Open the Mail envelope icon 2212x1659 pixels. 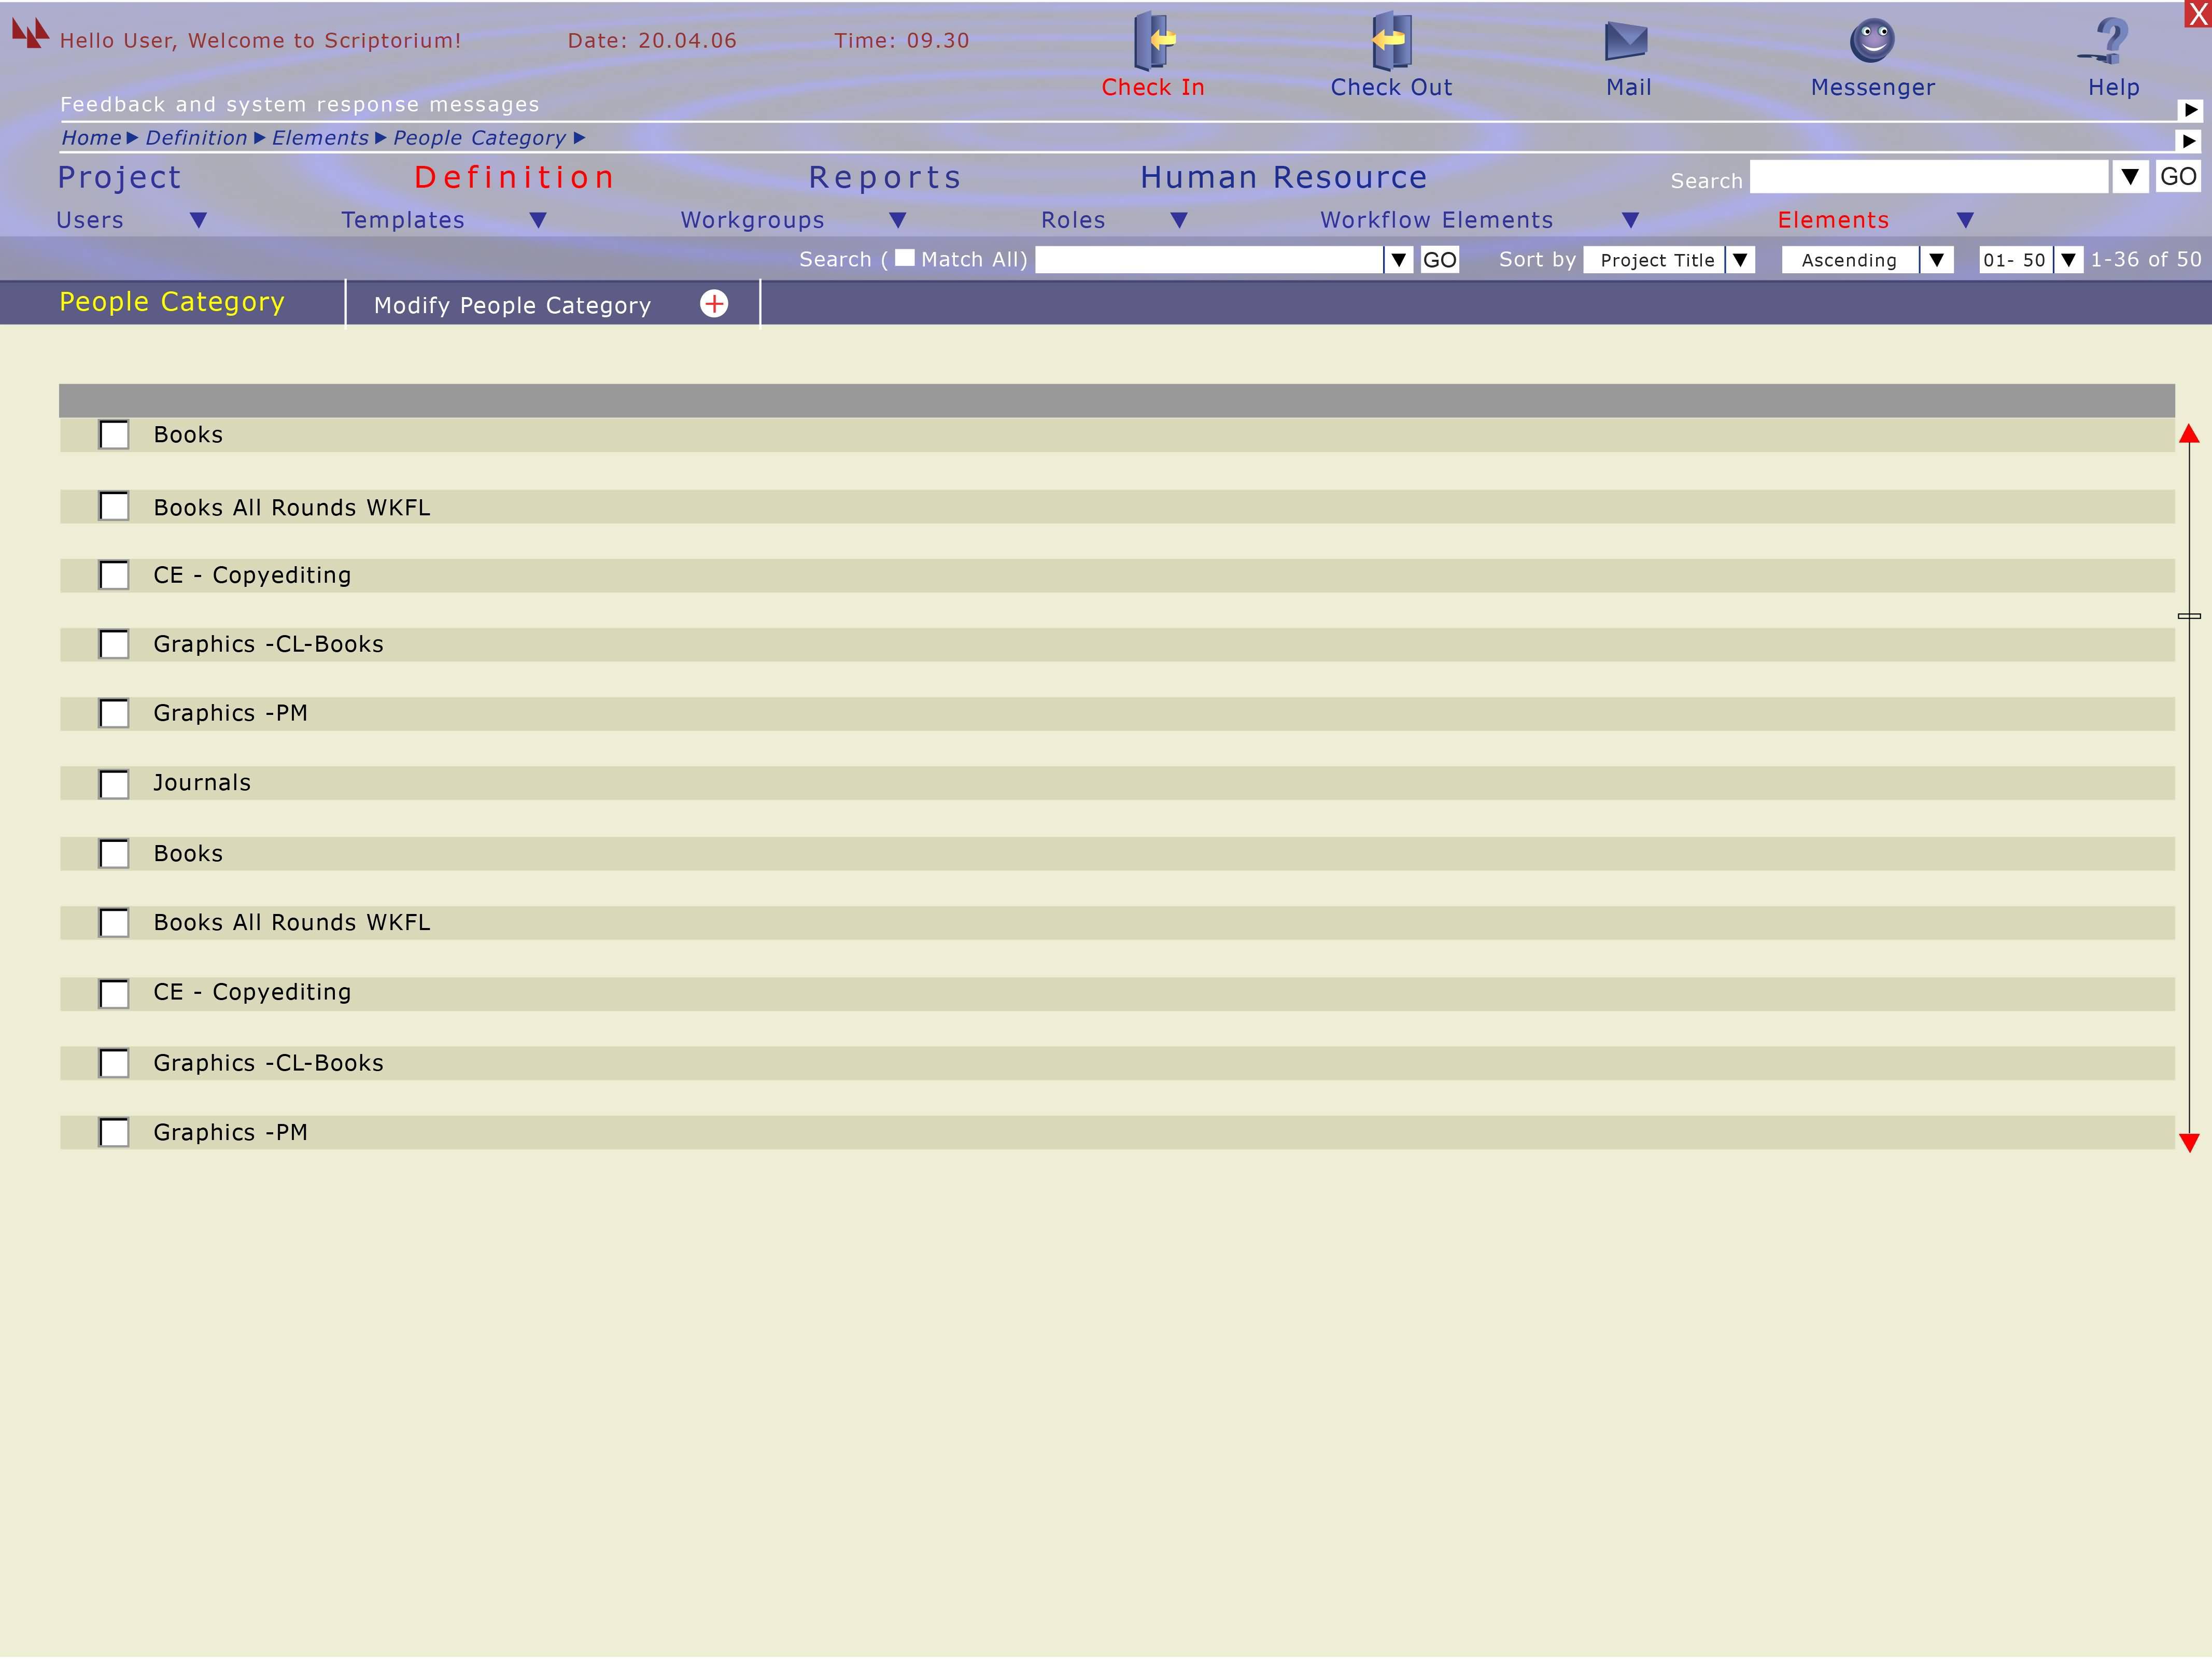1626,41
